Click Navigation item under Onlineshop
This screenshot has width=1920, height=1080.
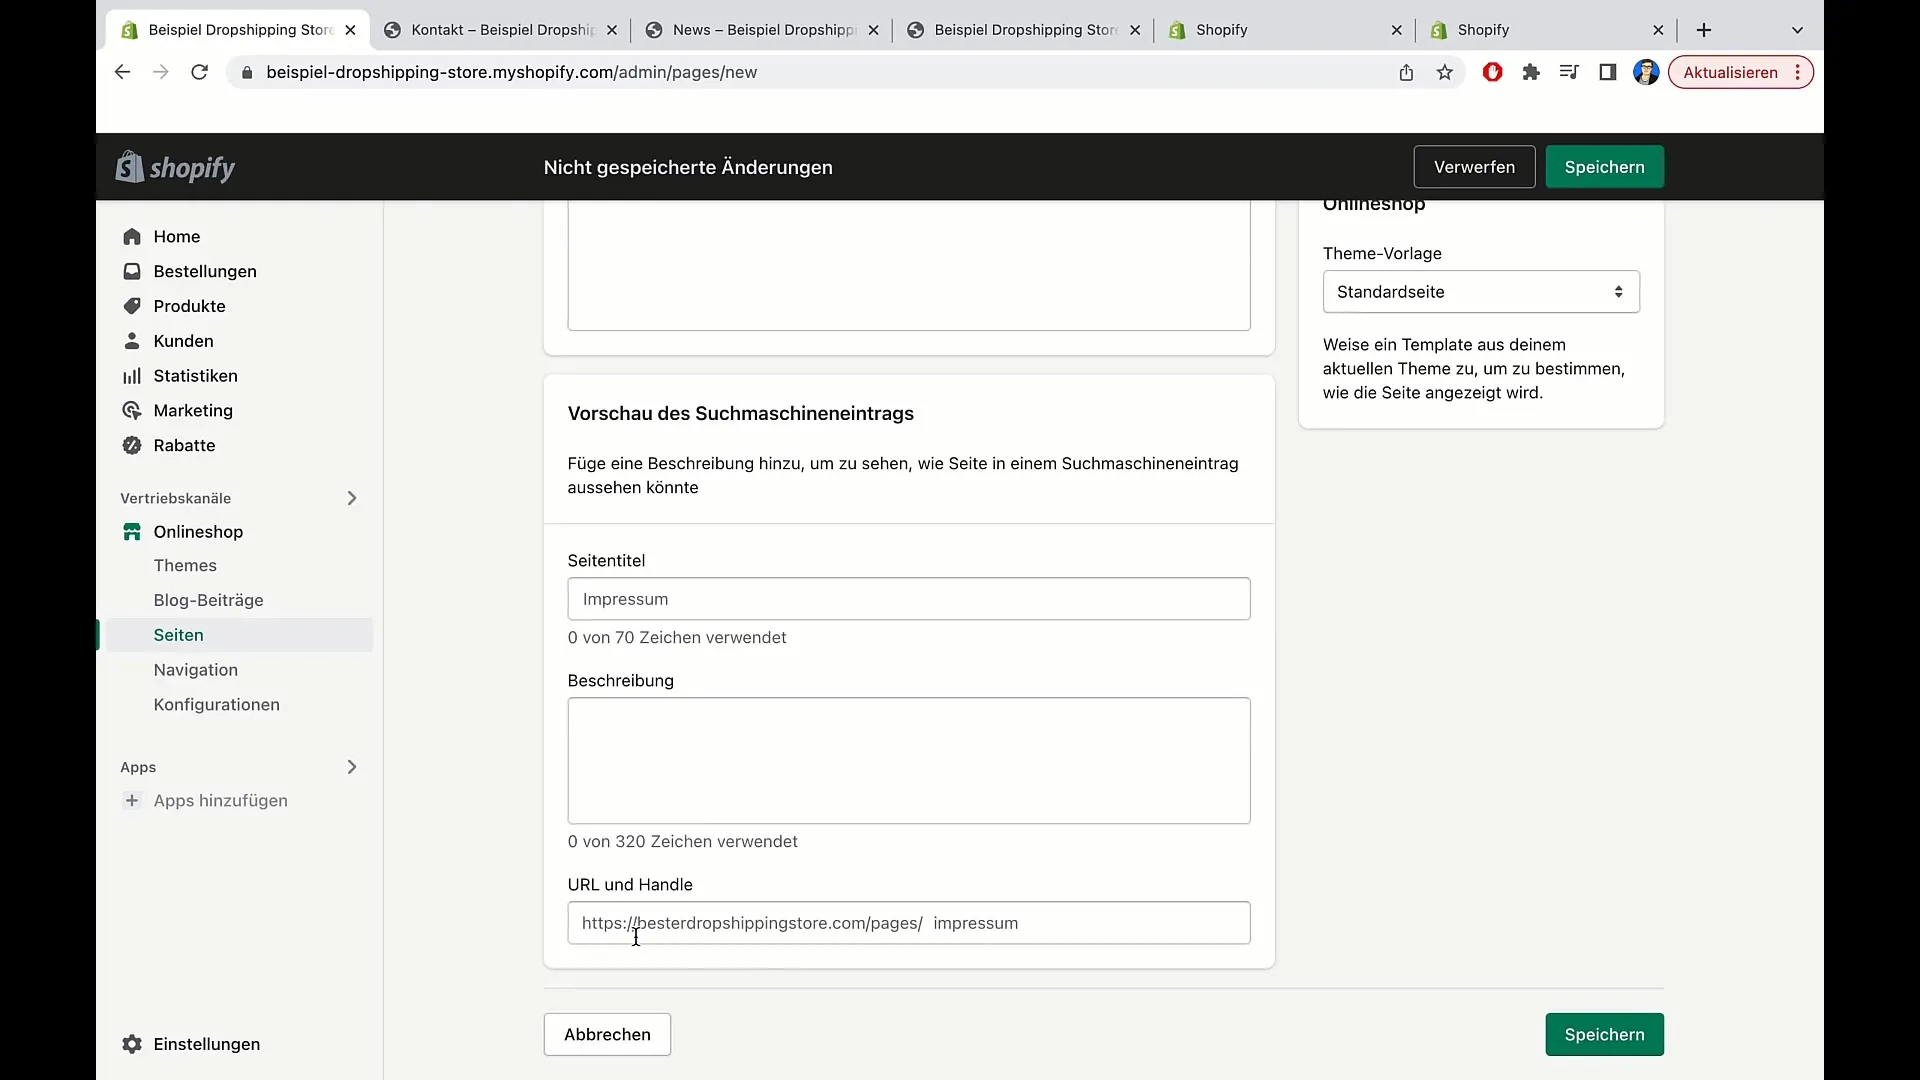tap(195, 669)
